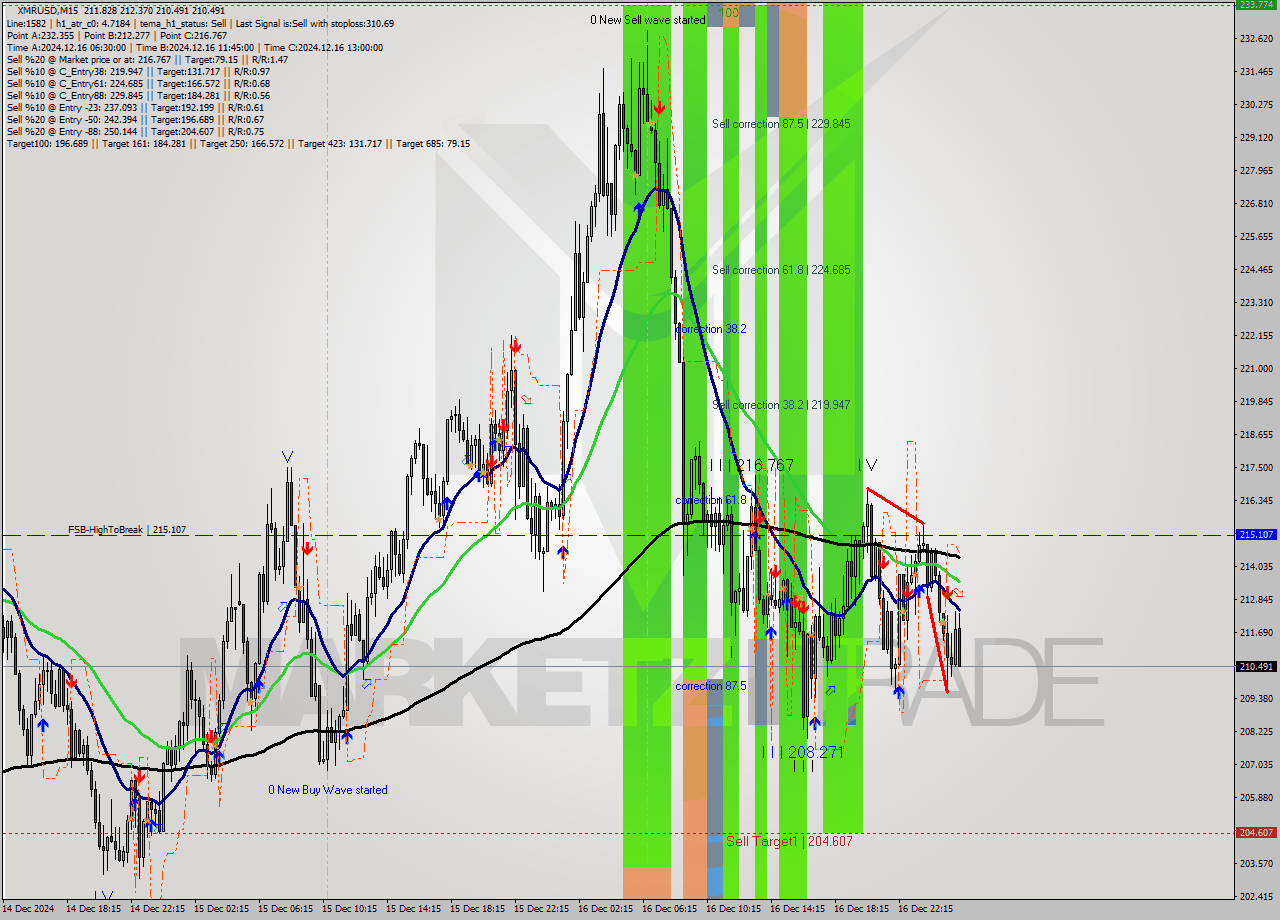The image size is (1280, 920).
Task: Click the 221.000 price axis label
Action: [1256, 369]
